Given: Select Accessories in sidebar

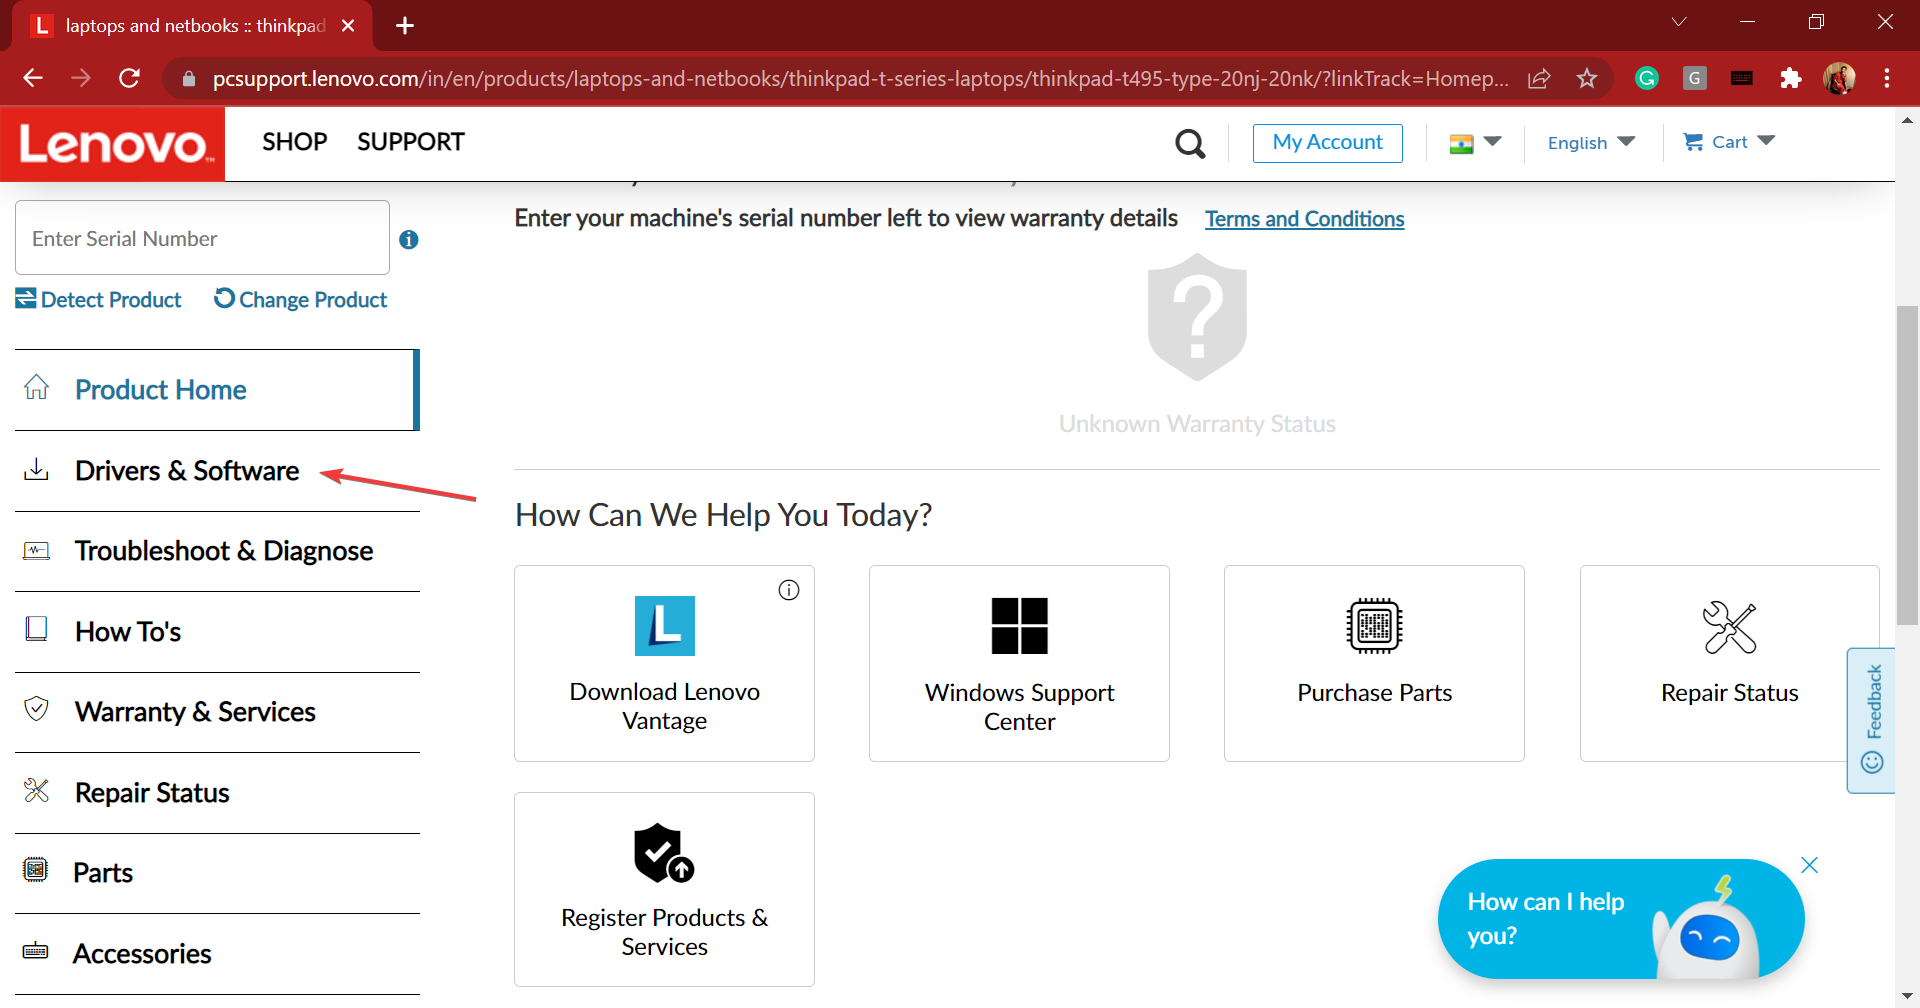Looking at the screenshot, I should [x=217, y=954].
